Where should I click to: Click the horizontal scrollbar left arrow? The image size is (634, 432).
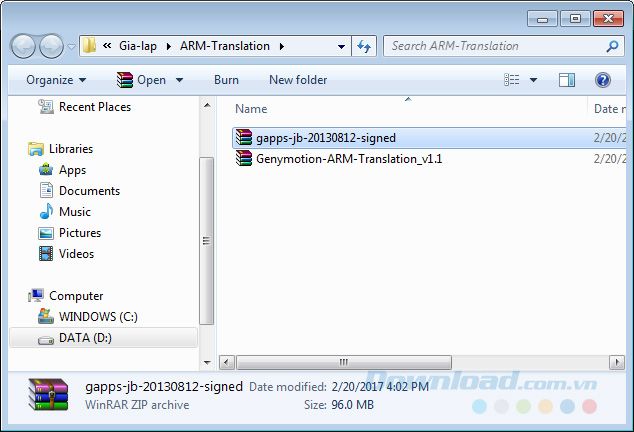tap(226, 362)
